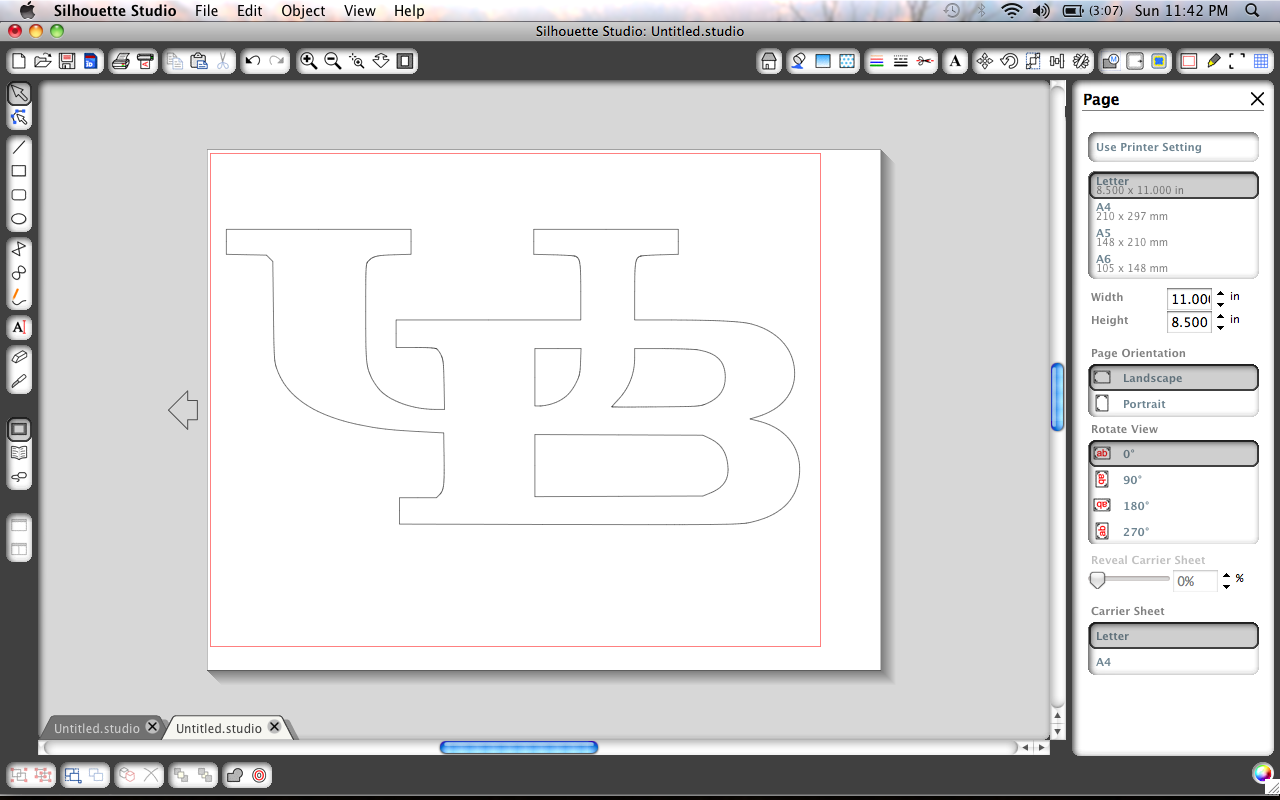1280x800 pixels.
Task: Open the Rotate window icon
Action: [1009, 61]
